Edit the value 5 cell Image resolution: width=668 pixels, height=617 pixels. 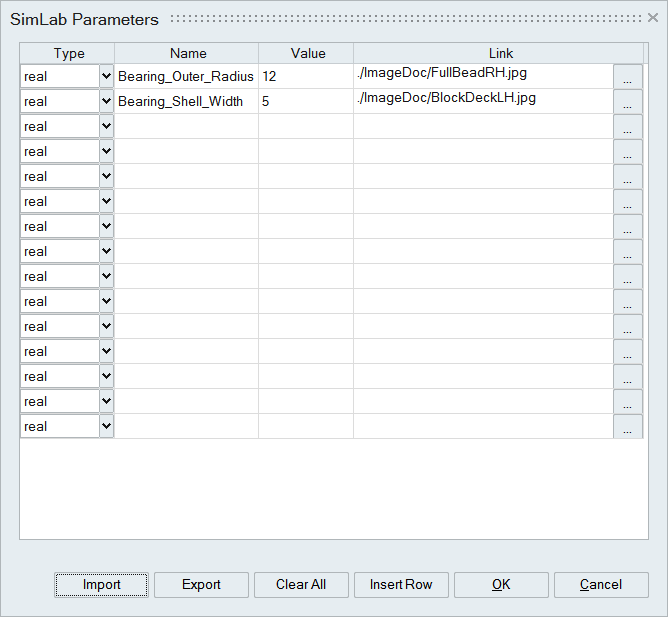click(x=305, y=102)
